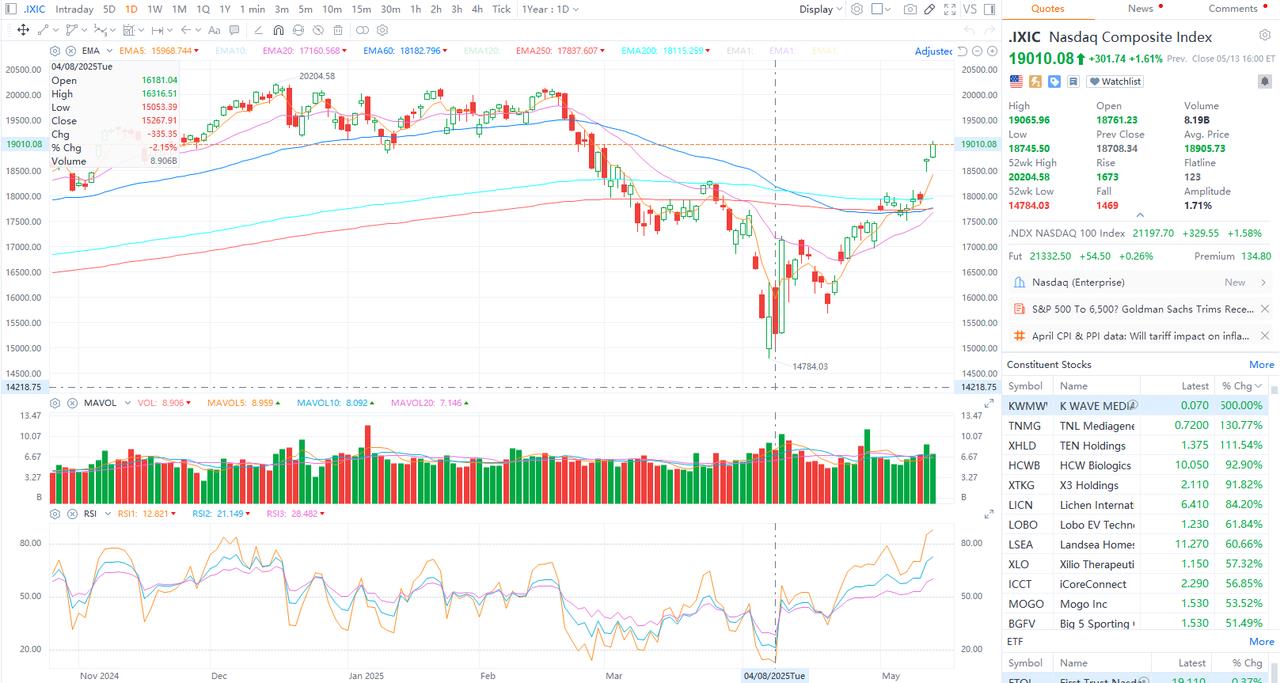Hide all drawings with eye-slash icon
This screenshot has height=683, width=1280.
click(317, 30)
